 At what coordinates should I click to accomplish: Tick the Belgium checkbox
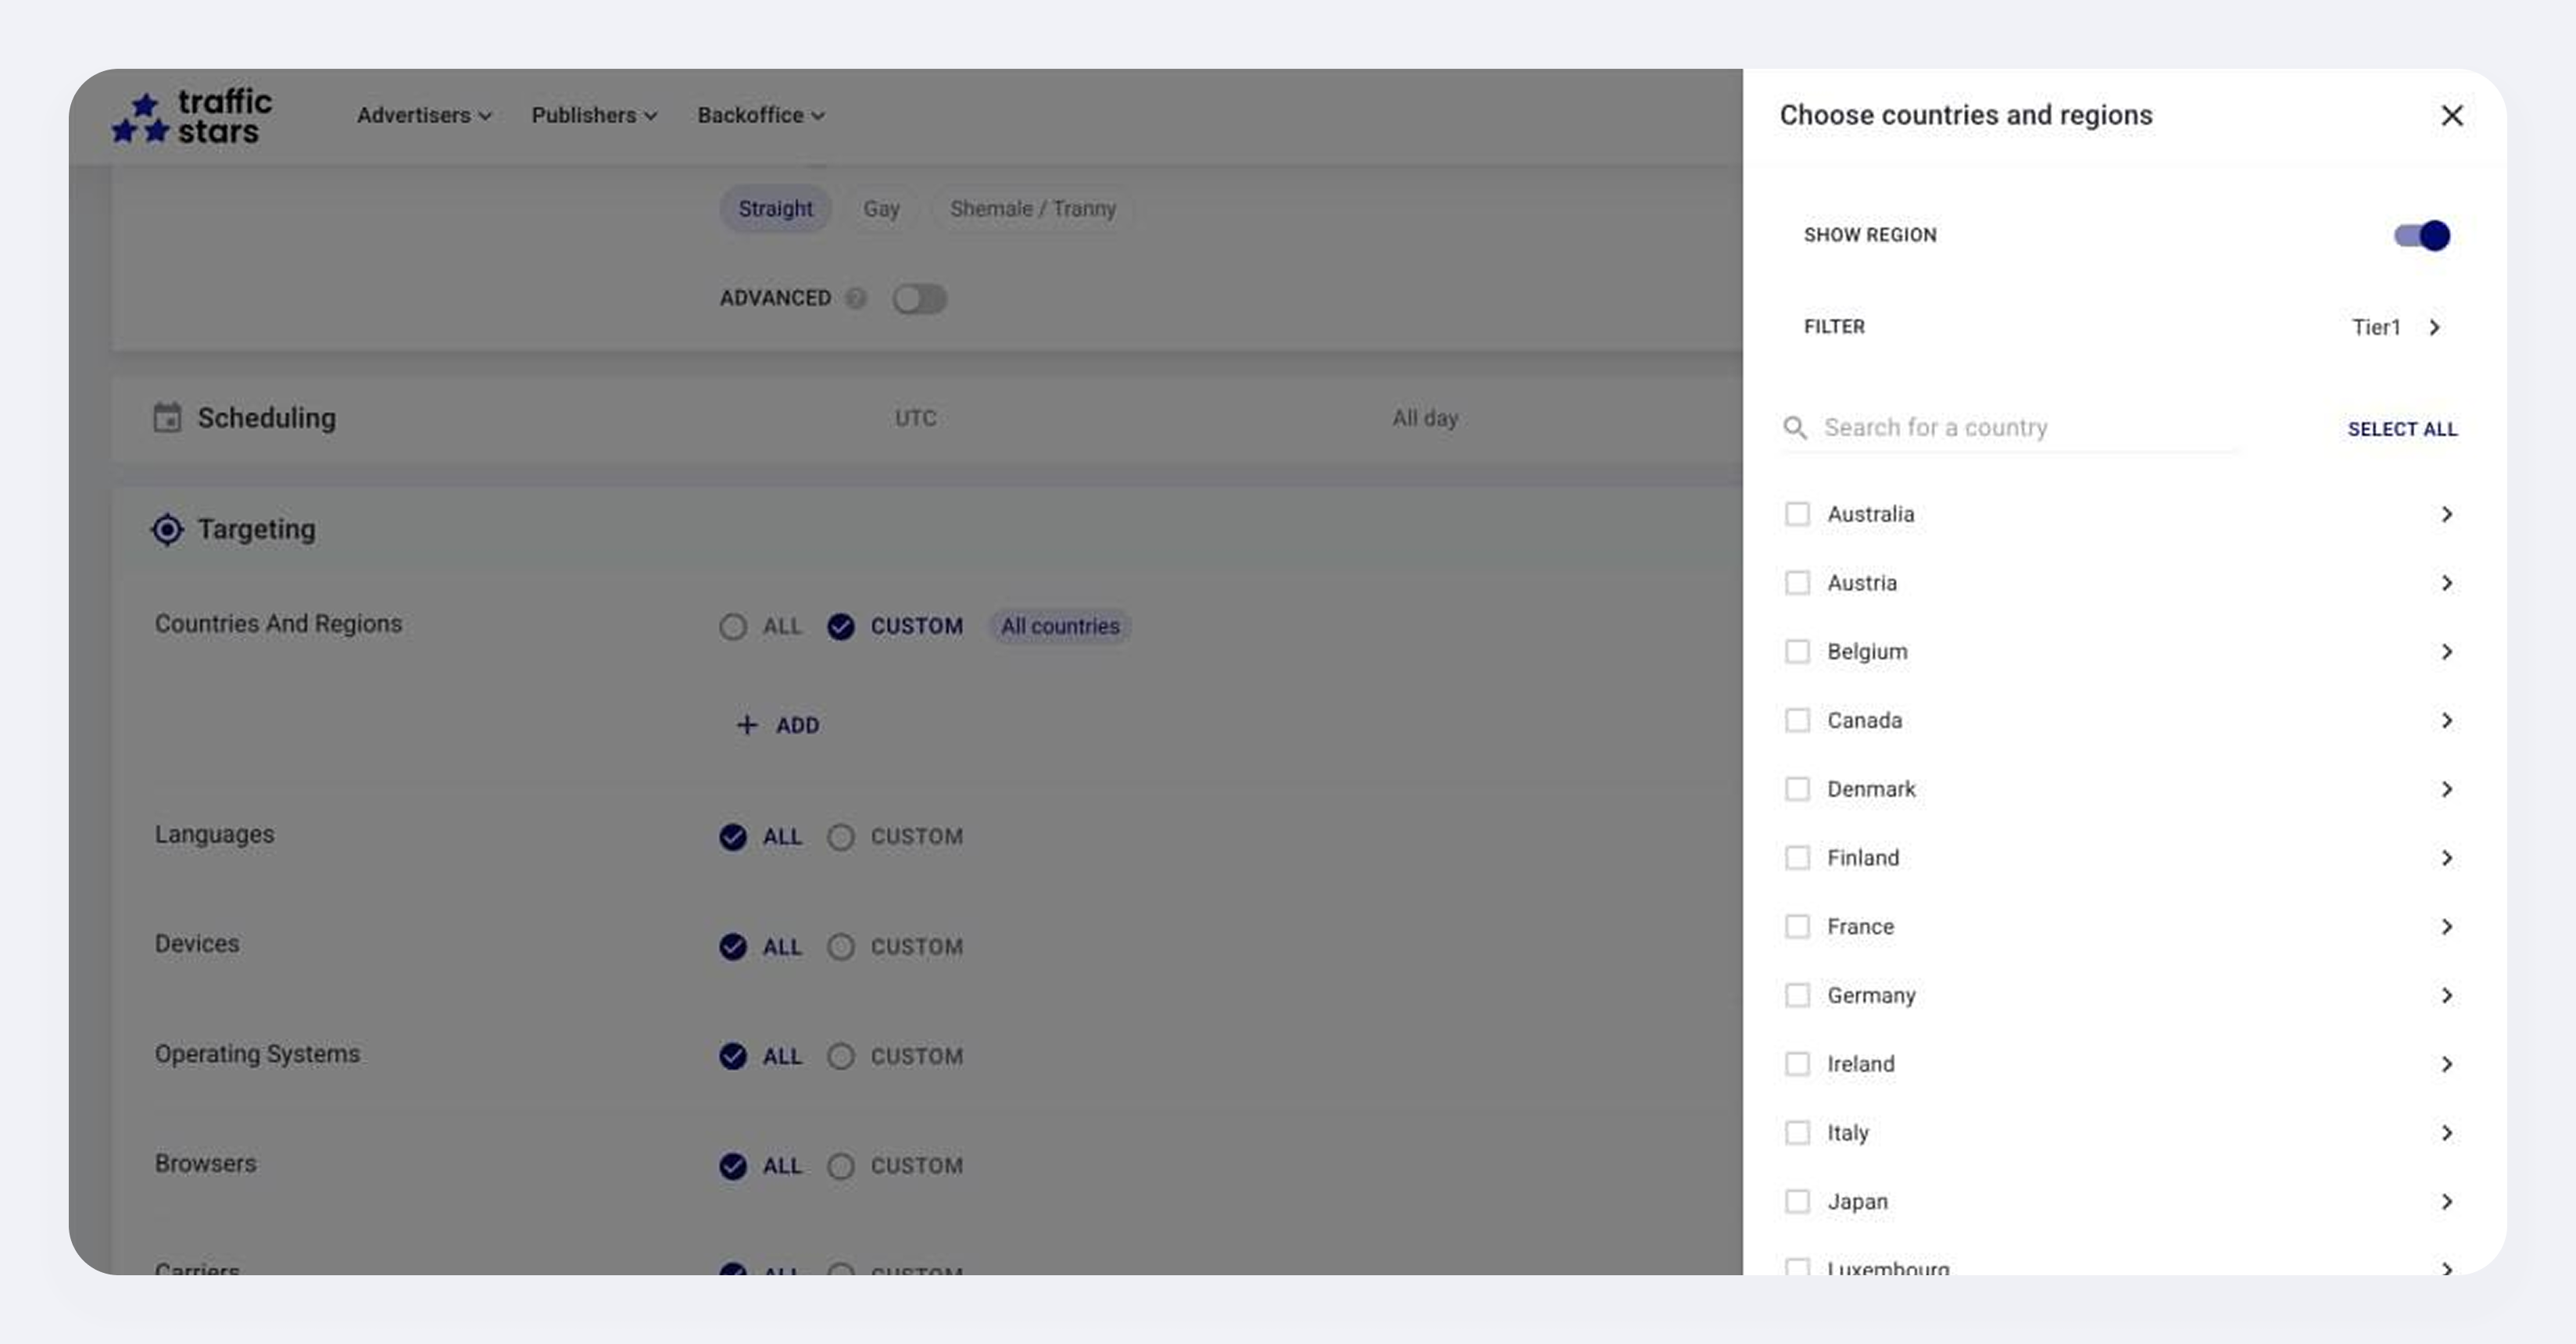[1797, 652]
